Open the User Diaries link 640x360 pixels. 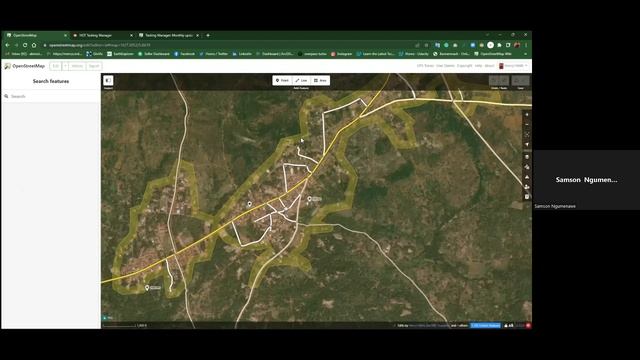(x=445, y=66)
